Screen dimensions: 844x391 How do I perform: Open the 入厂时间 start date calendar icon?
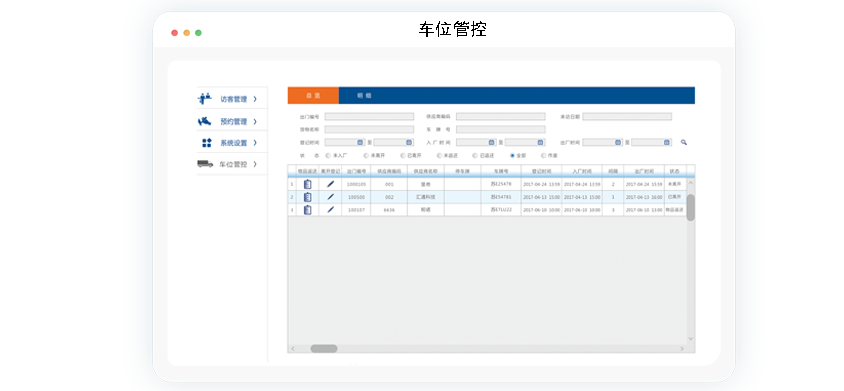point(491,142)
